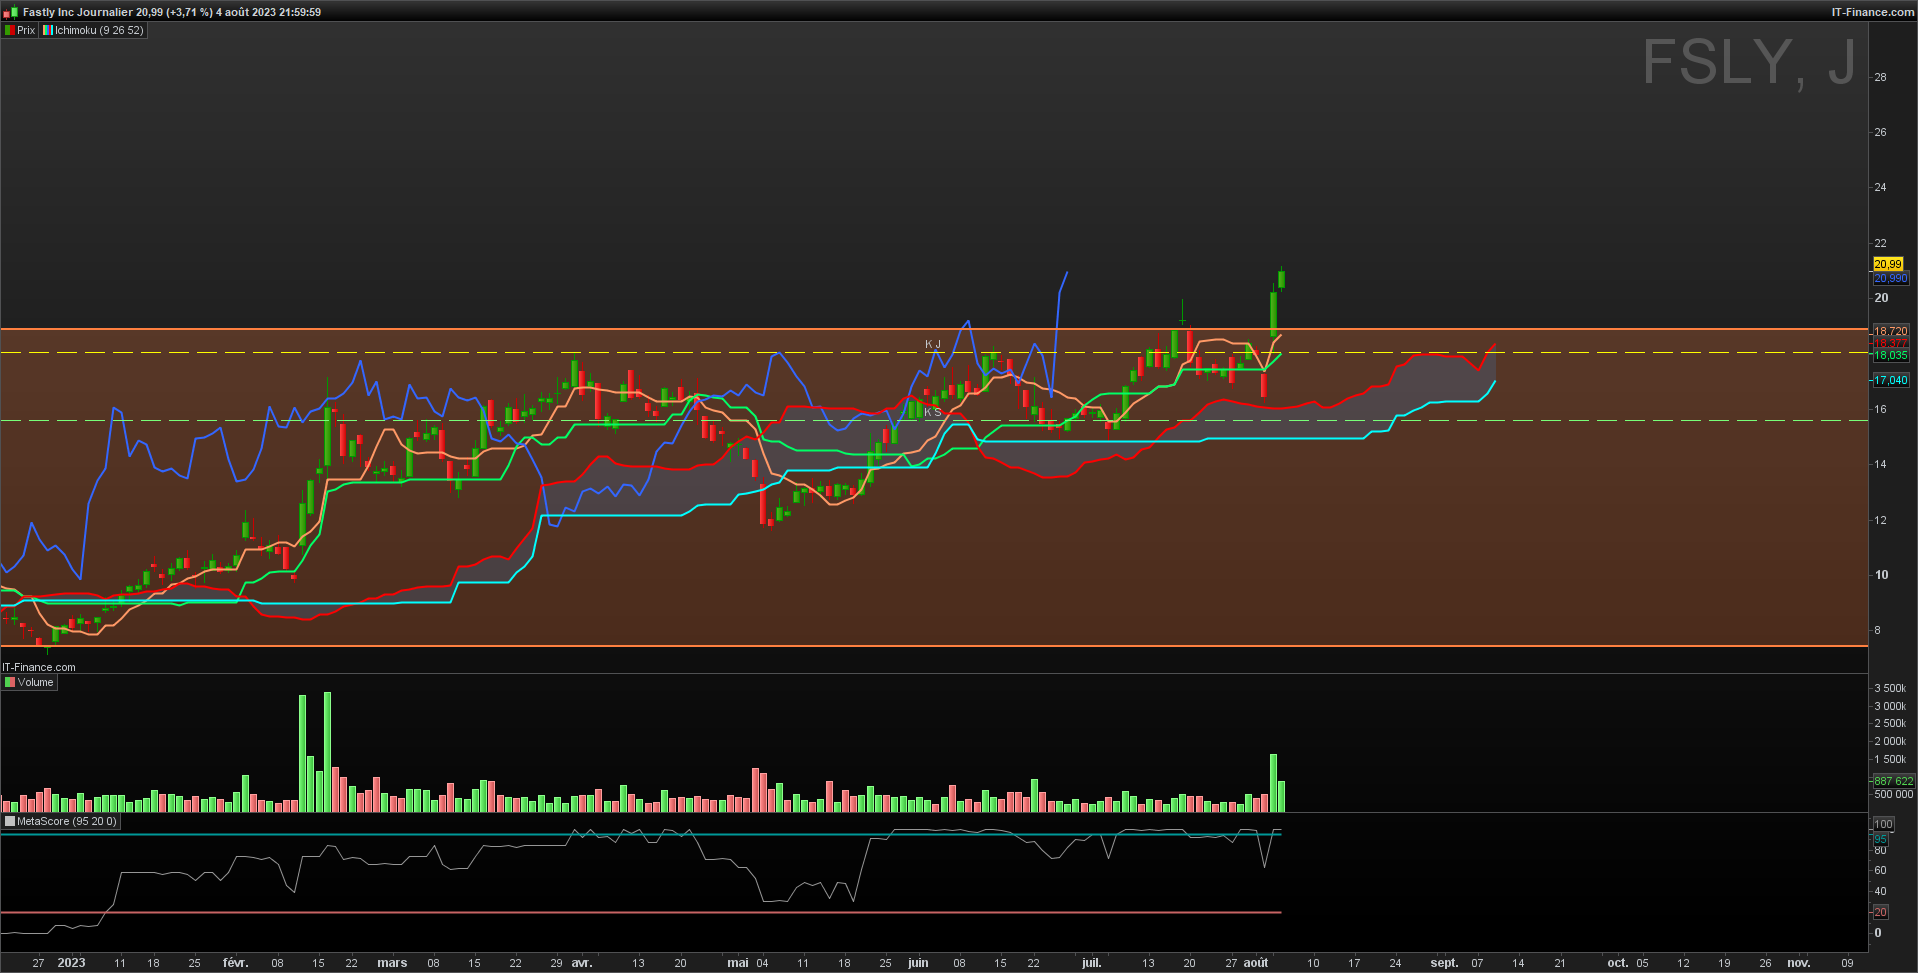Click the 3 500k volume axis label
1918x973 pixels.
(1890, 688)
